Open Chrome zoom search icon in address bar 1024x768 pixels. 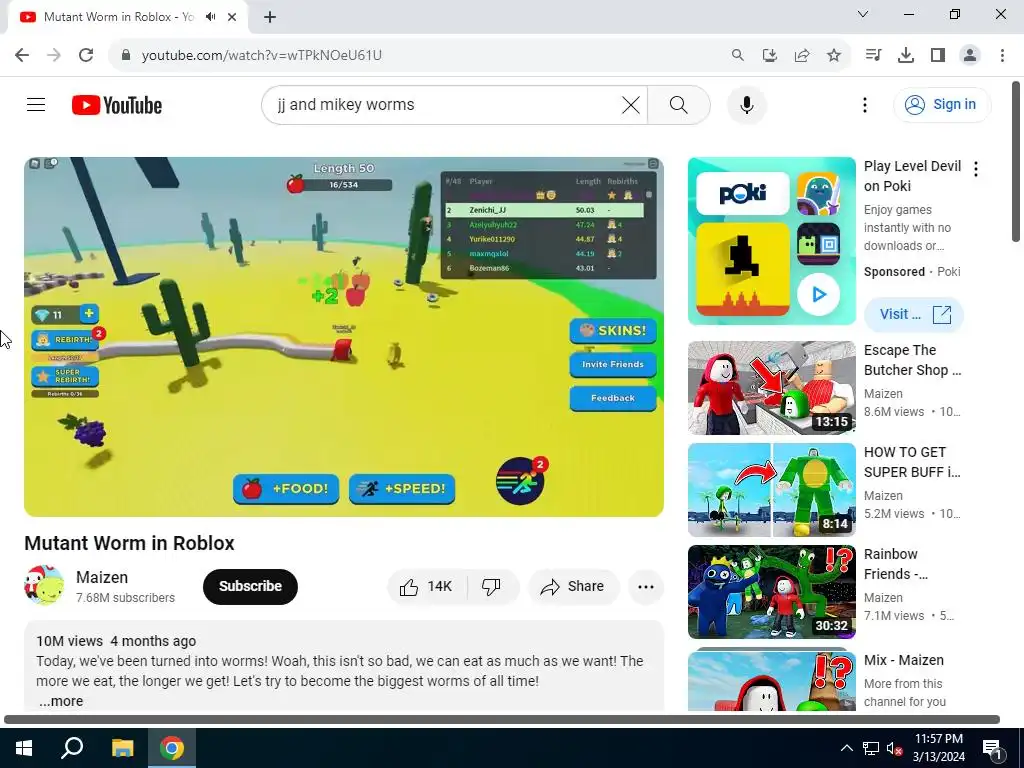(737, 55)
